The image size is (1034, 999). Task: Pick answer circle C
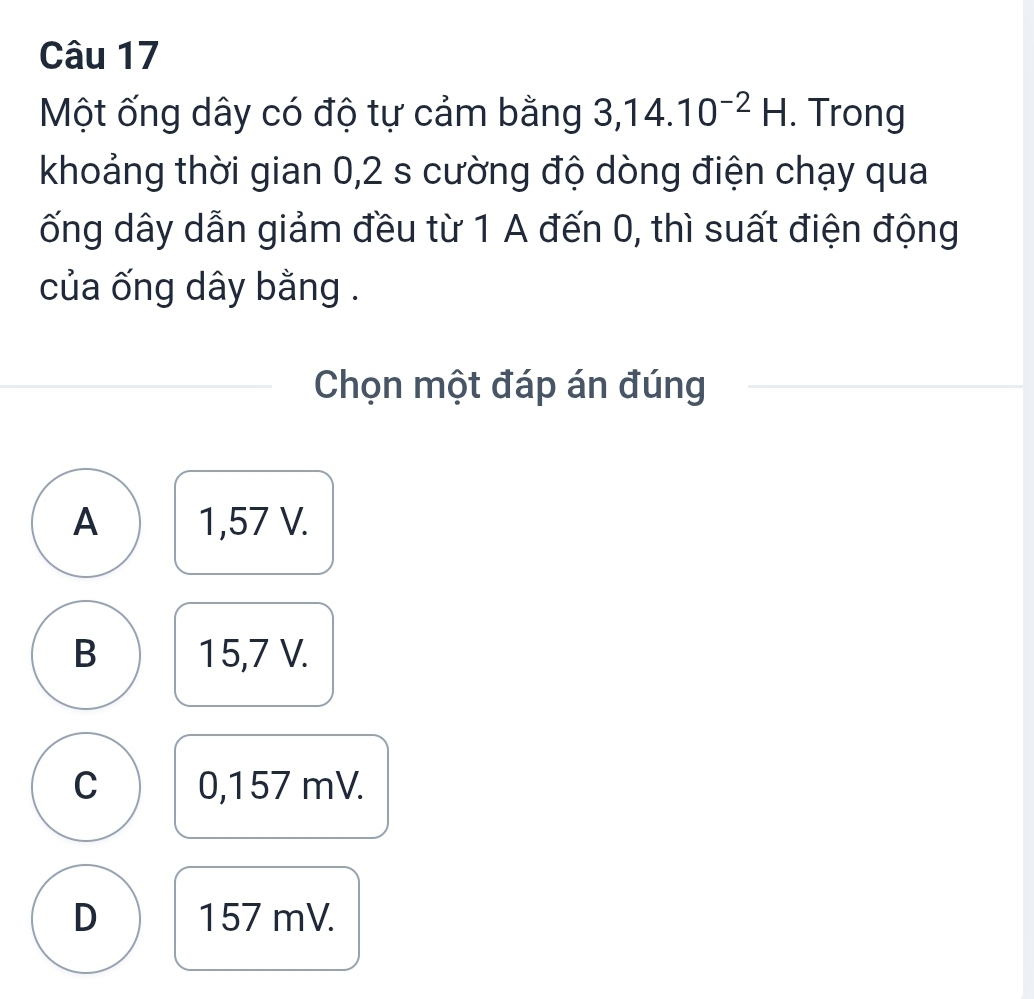click(86, 787)
